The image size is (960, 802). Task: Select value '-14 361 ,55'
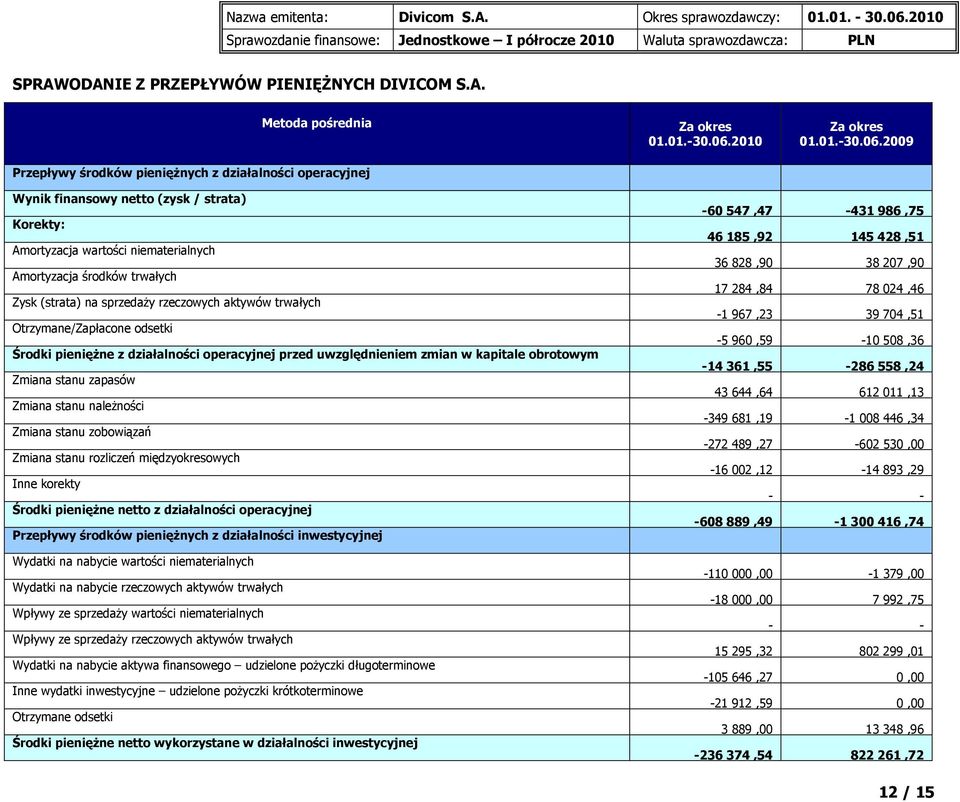tap(737, 366)
